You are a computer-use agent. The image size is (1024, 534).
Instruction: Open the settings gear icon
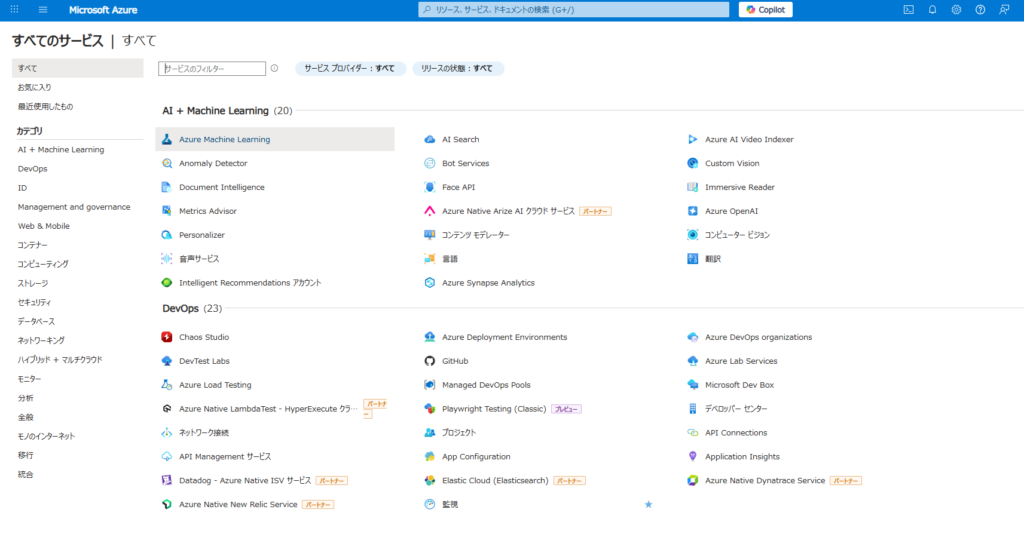pos(956,10)
